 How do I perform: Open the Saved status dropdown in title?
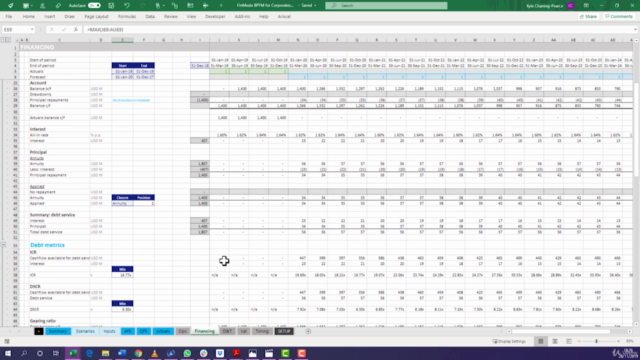pyautogui.click(x=315, y=6)
